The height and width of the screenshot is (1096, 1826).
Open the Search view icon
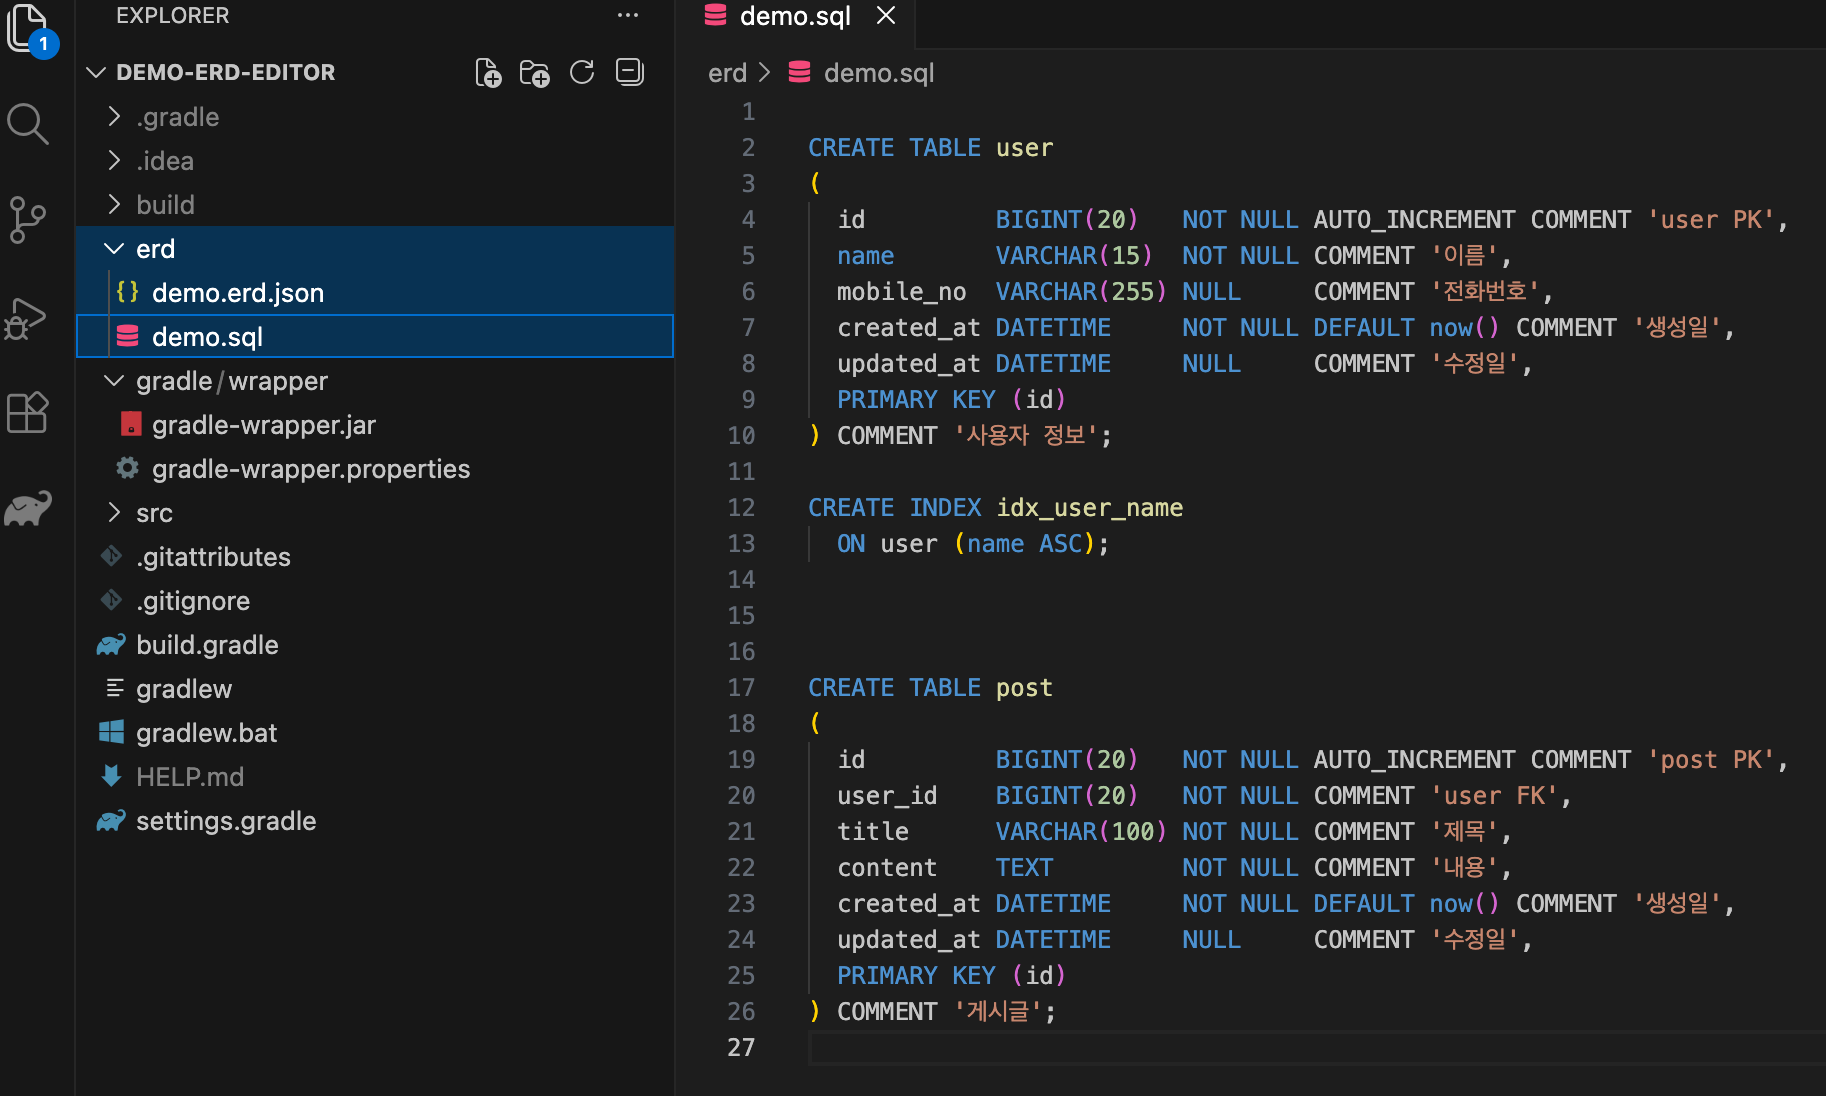(x=28, y=124)
